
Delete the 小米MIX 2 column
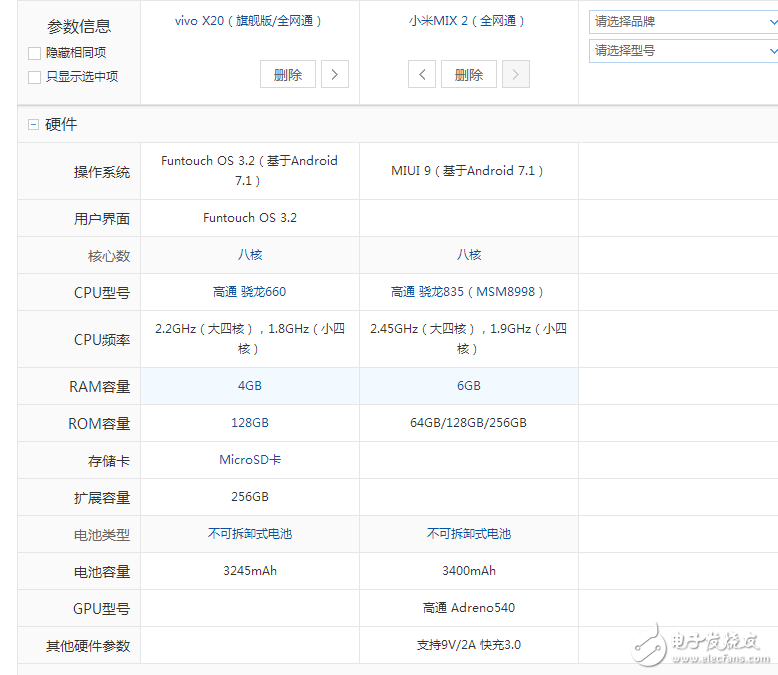pos(469,74)
